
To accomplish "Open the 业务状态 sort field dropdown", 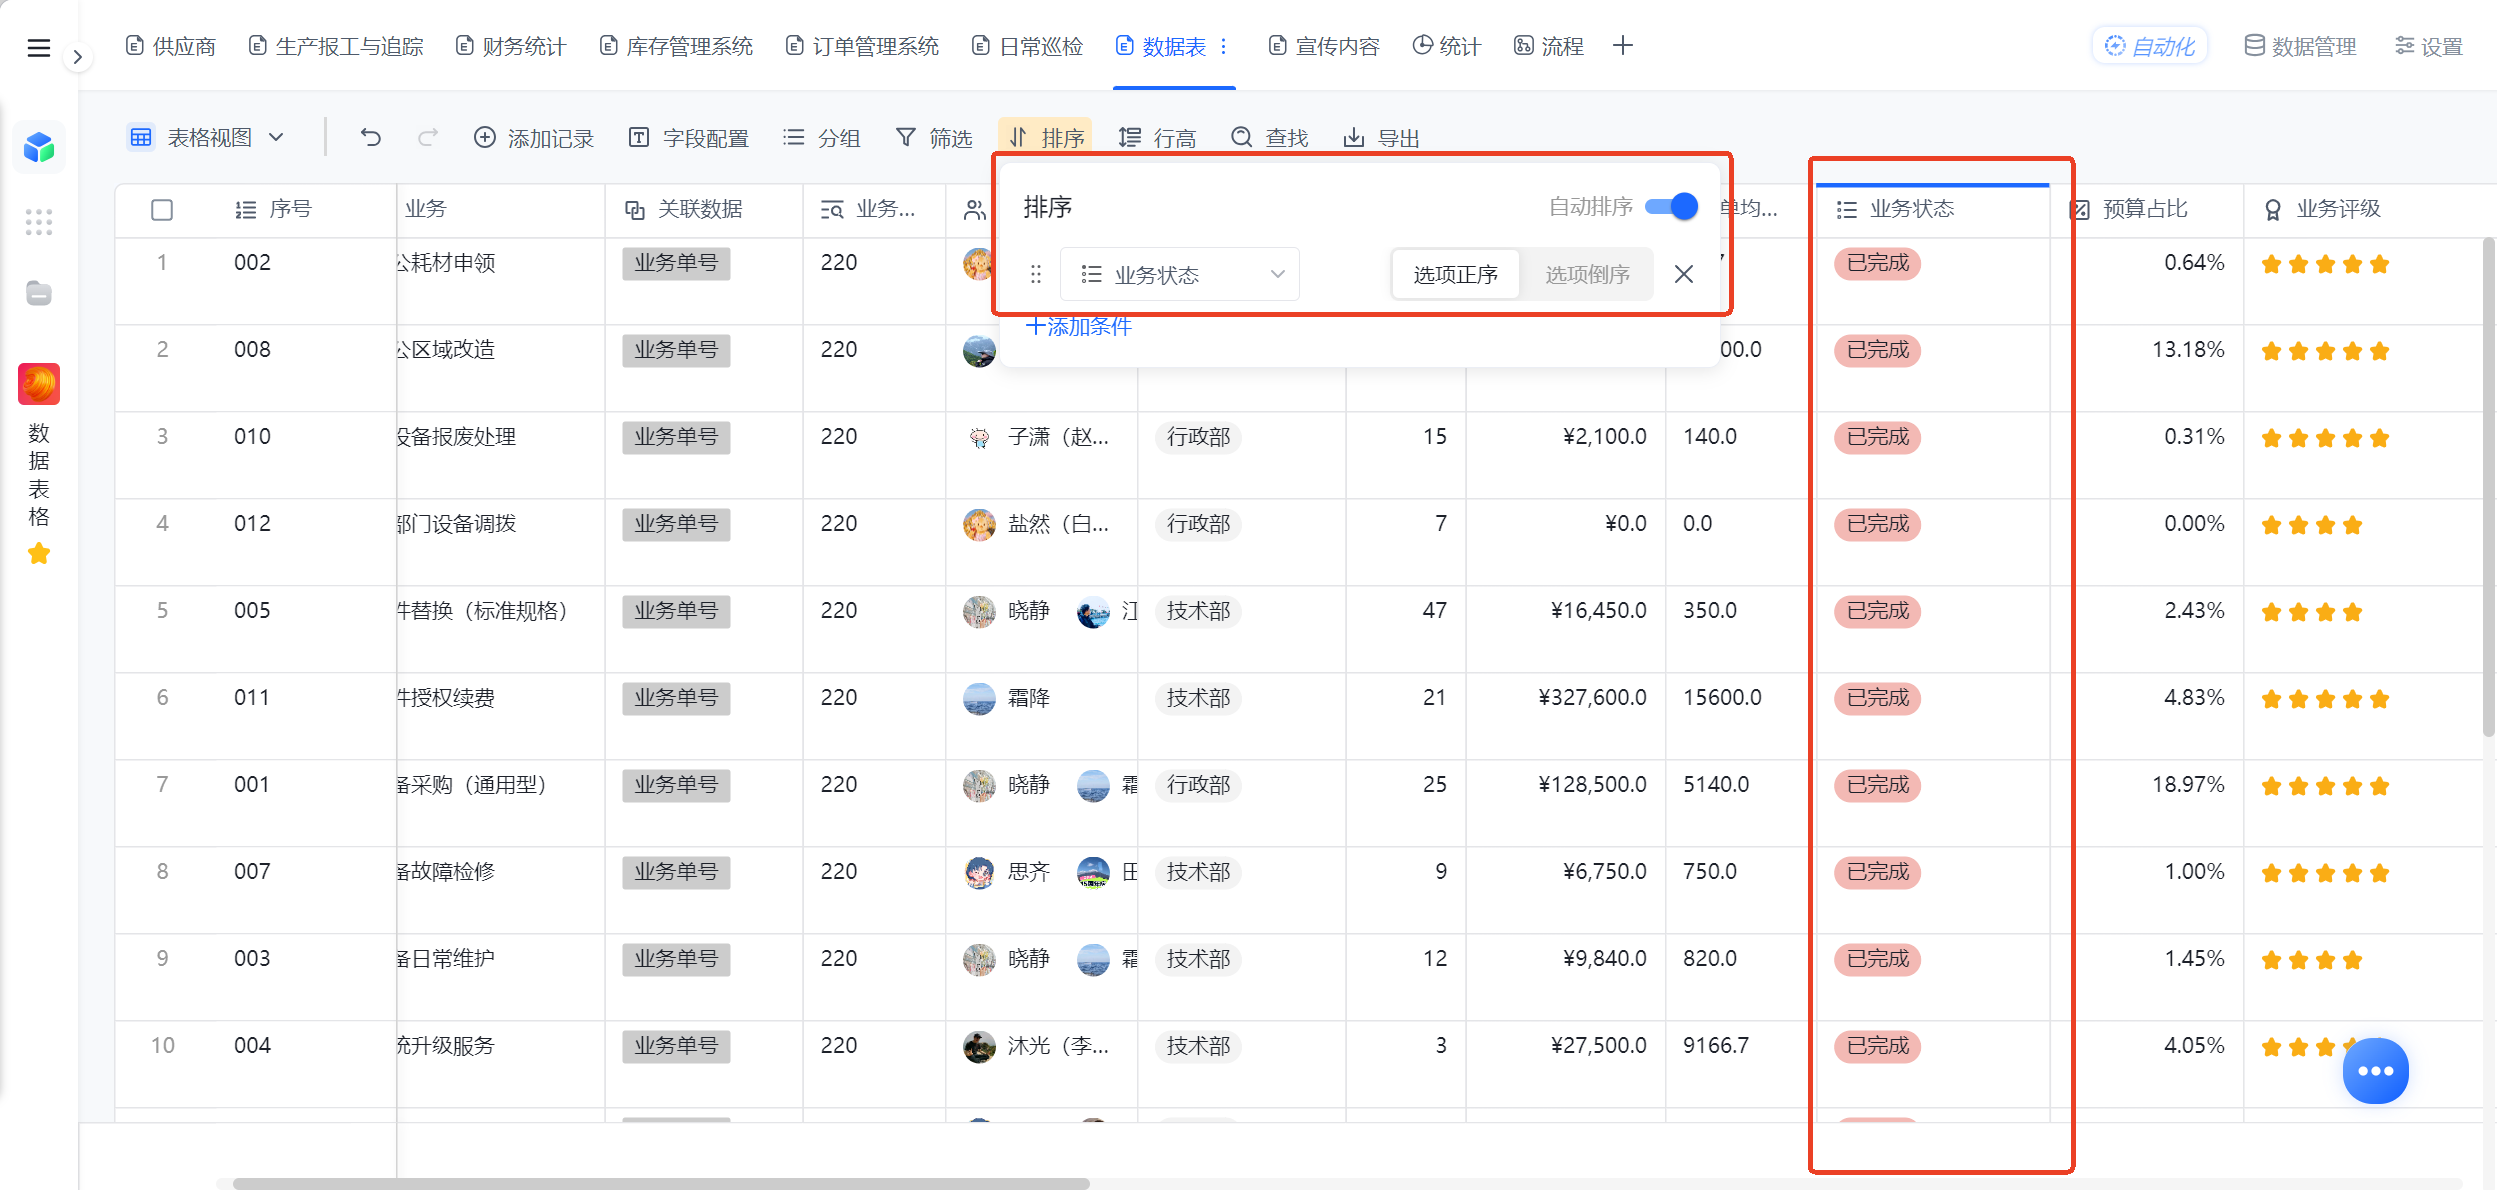I will point(1180,274).
